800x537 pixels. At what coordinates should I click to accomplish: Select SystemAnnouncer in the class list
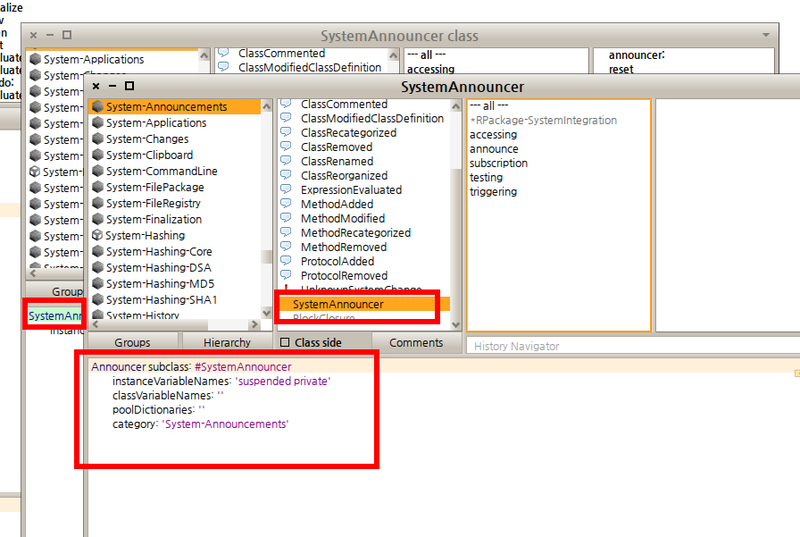(x=338, y=304)
